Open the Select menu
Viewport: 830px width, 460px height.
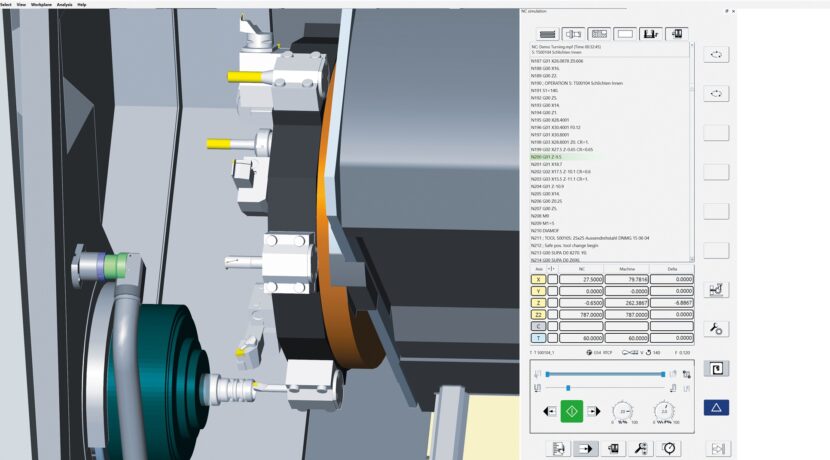tap(6, 4)
